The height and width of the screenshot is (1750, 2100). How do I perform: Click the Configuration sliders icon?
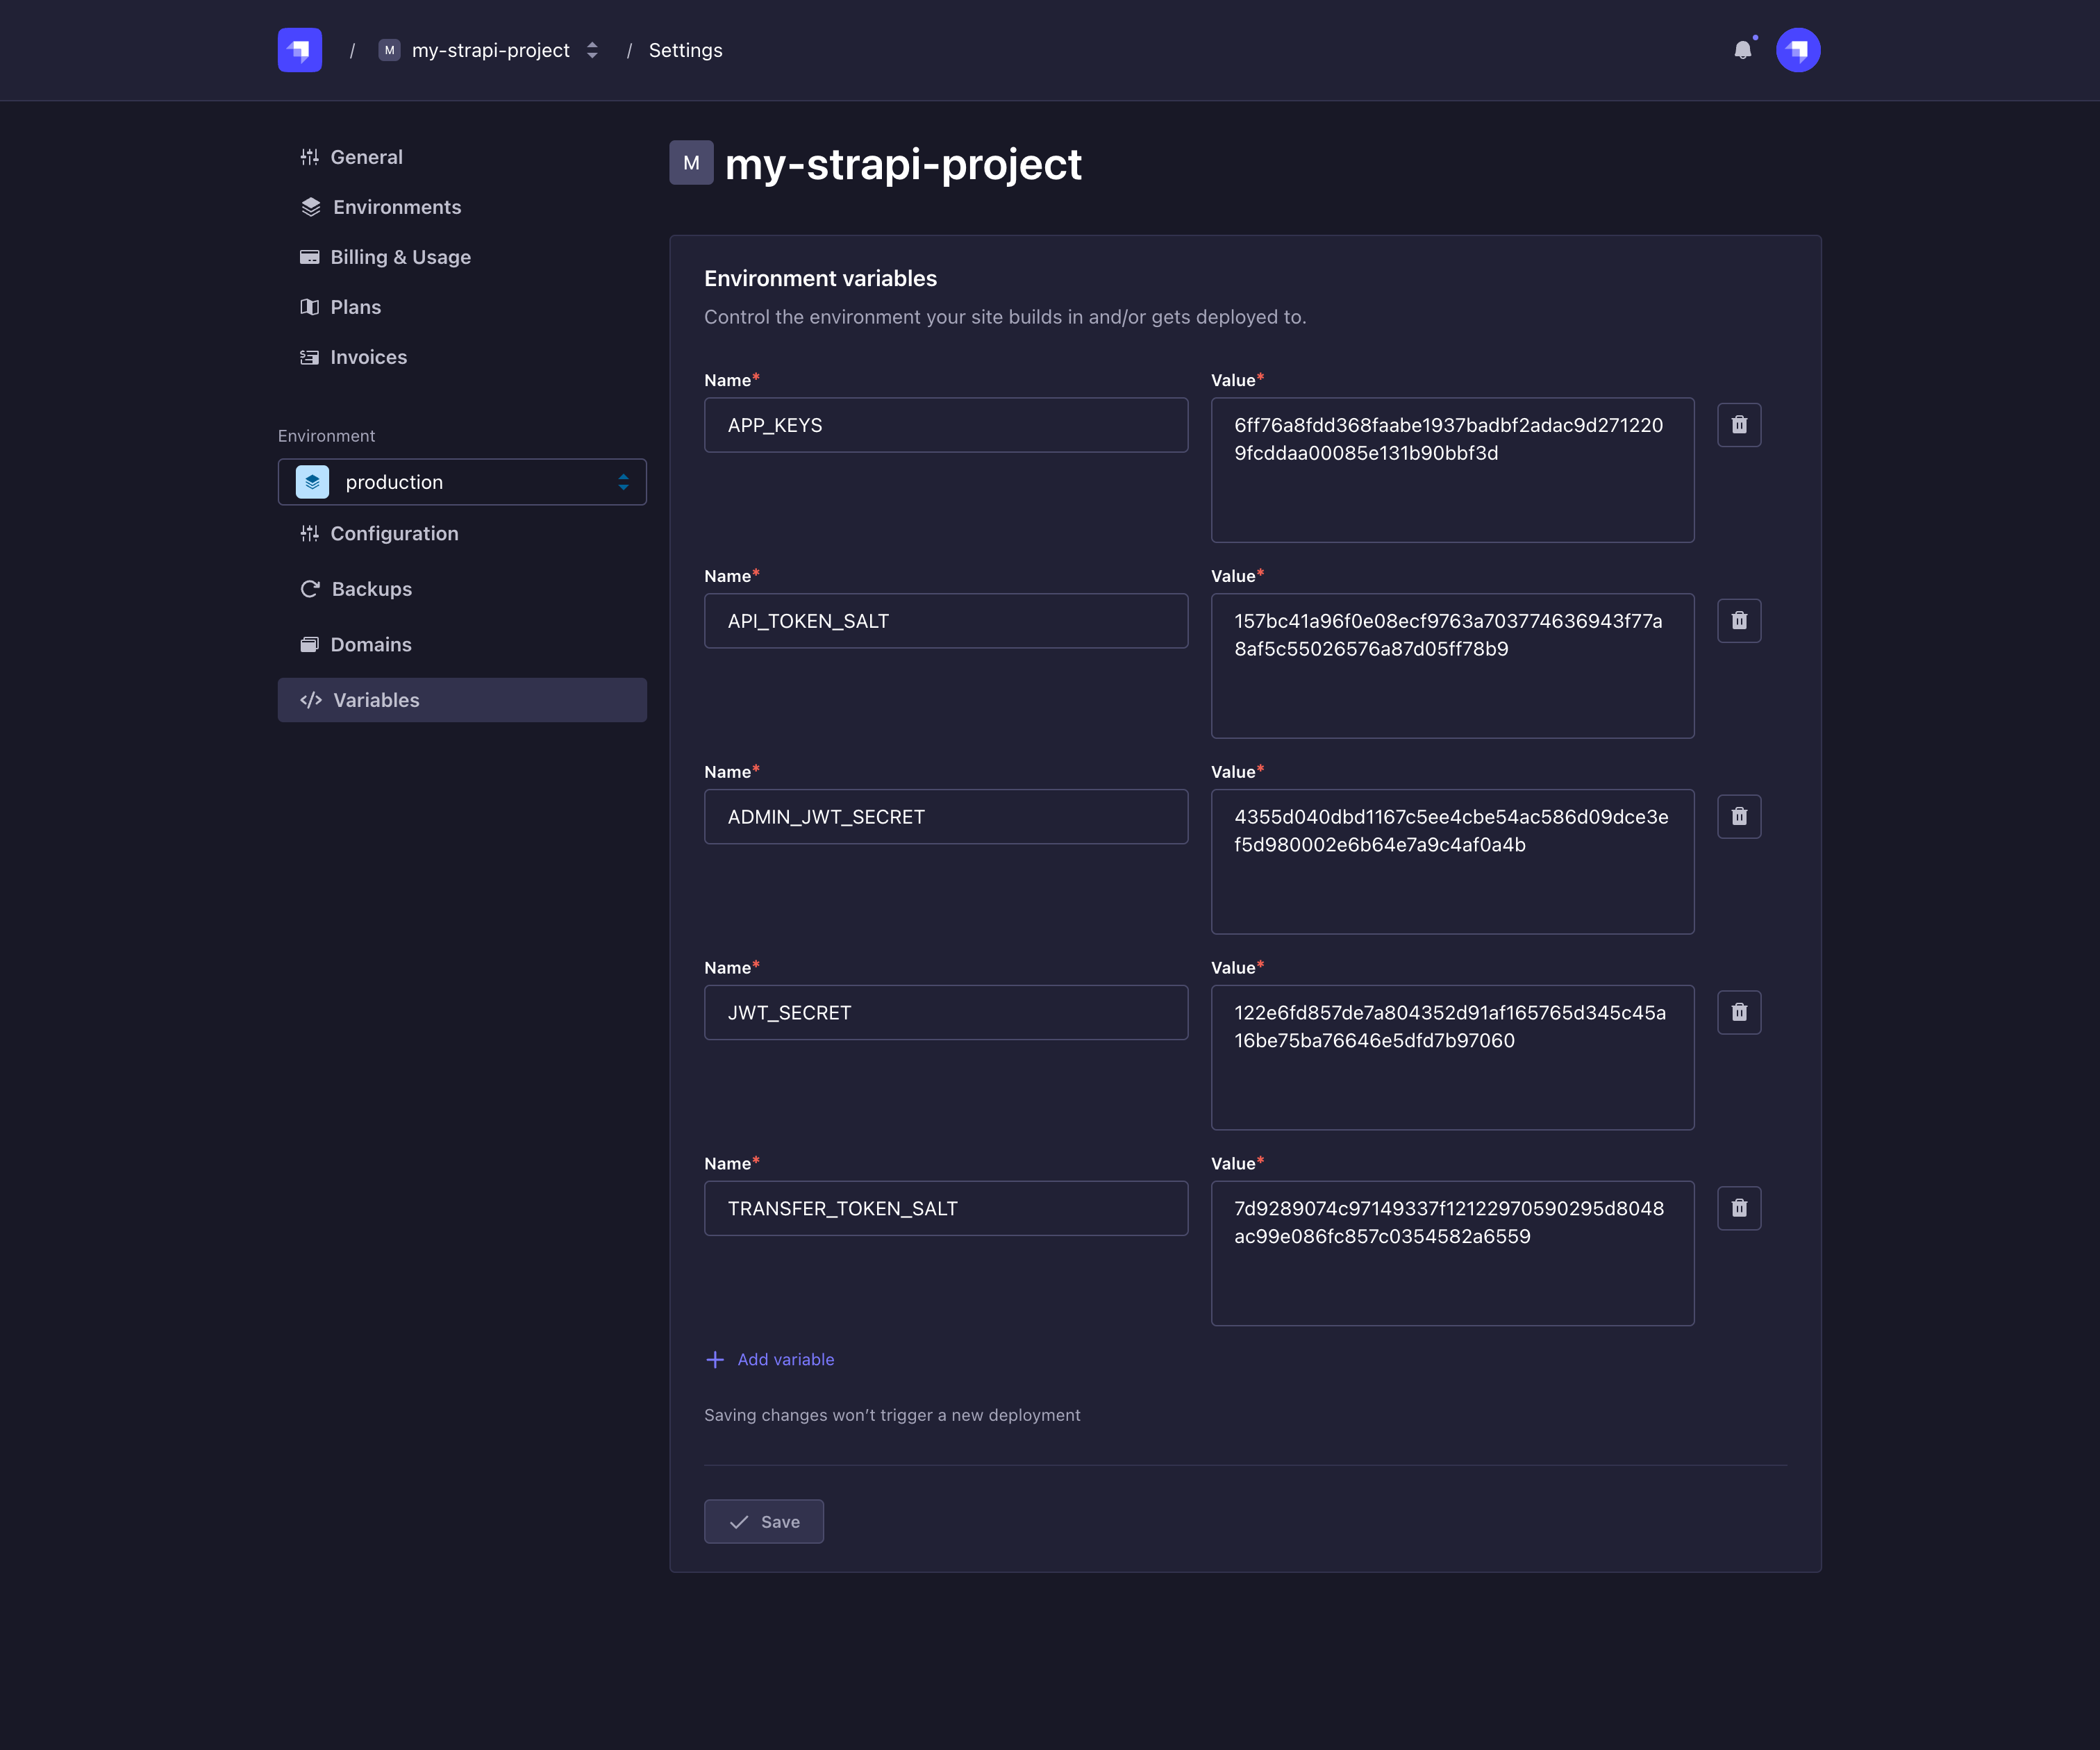pos(310,533)
